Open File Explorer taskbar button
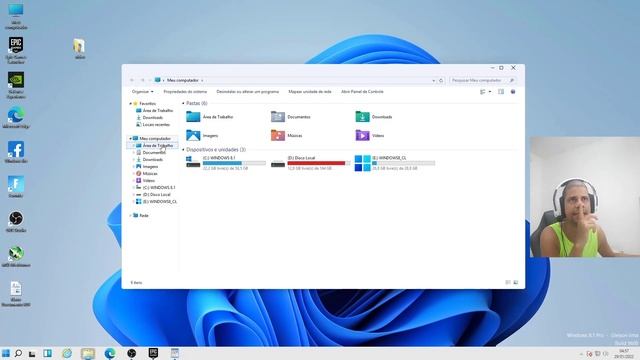 click(88, 353)
